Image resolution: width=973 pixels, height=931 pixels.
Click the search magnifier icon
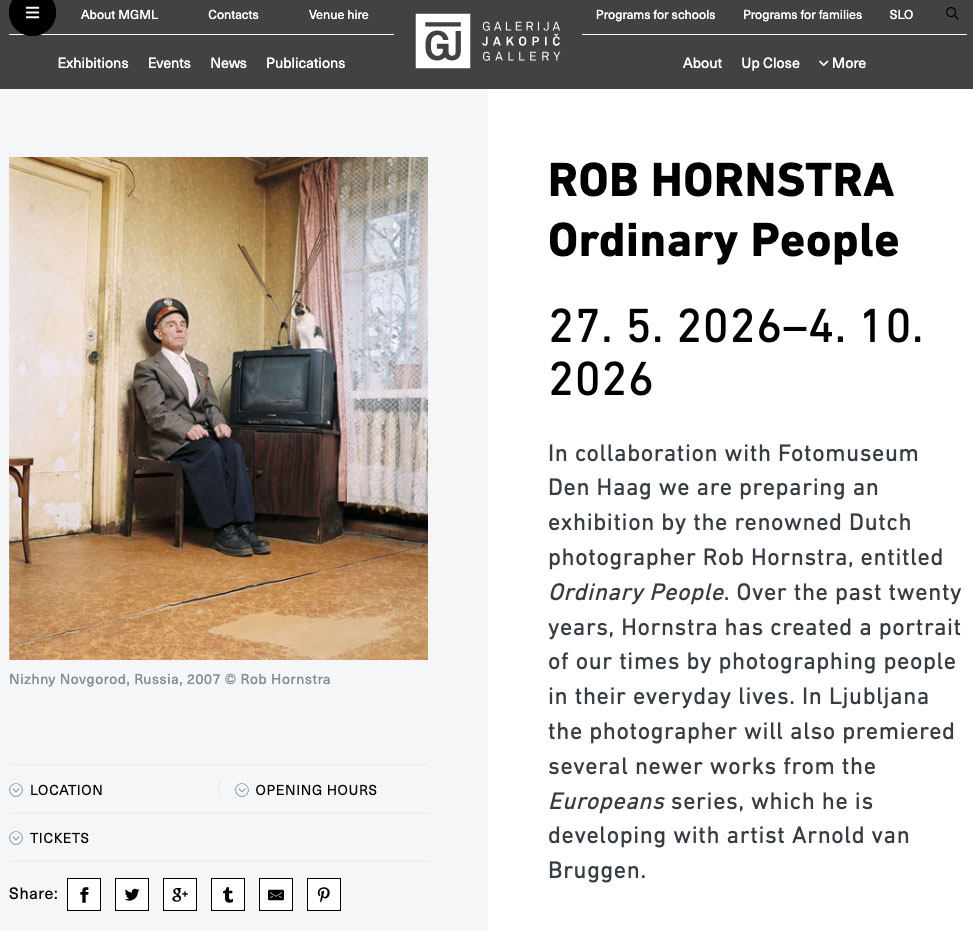(x=951, y=14)
